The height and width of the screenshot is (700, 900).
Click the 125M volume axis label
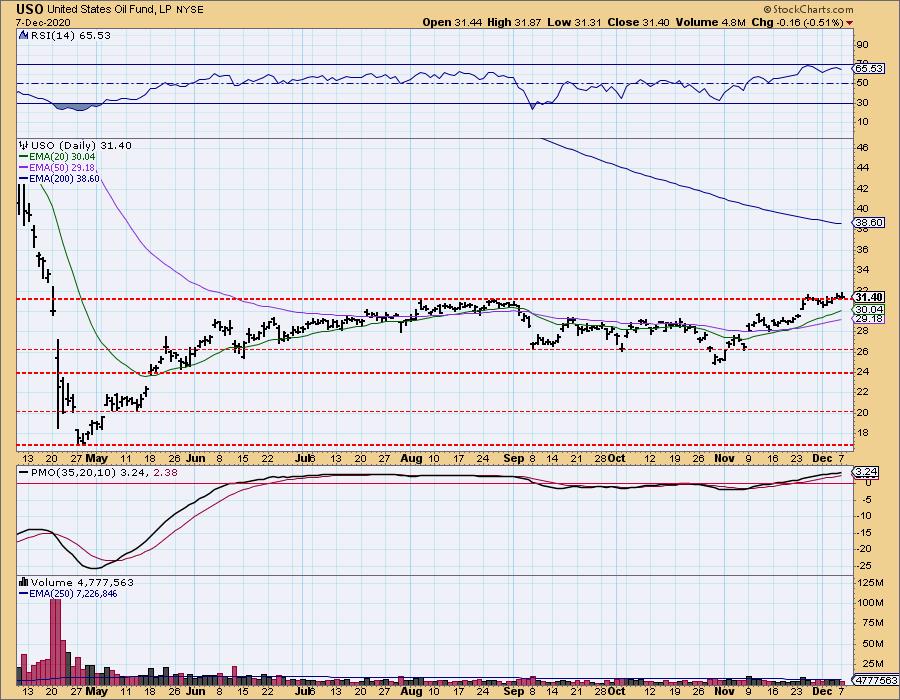tap(871, 583)
